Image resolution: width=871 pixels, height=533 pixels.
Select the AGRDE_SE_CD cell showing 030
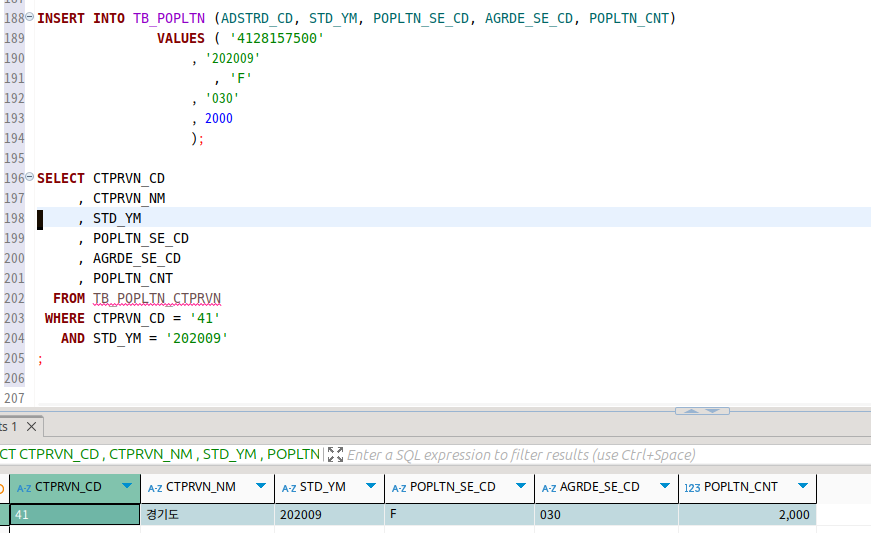click(605, 514)
